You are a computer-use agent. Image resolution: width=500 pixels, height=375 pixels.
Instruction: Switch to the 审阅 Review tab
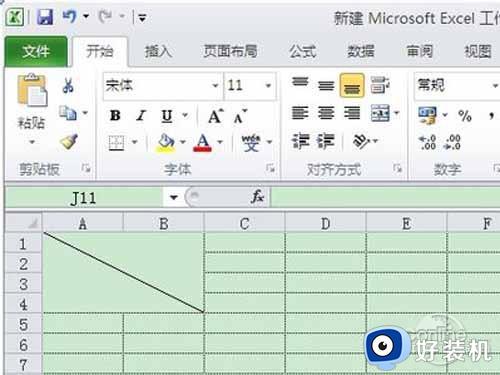tap(419, 52)
